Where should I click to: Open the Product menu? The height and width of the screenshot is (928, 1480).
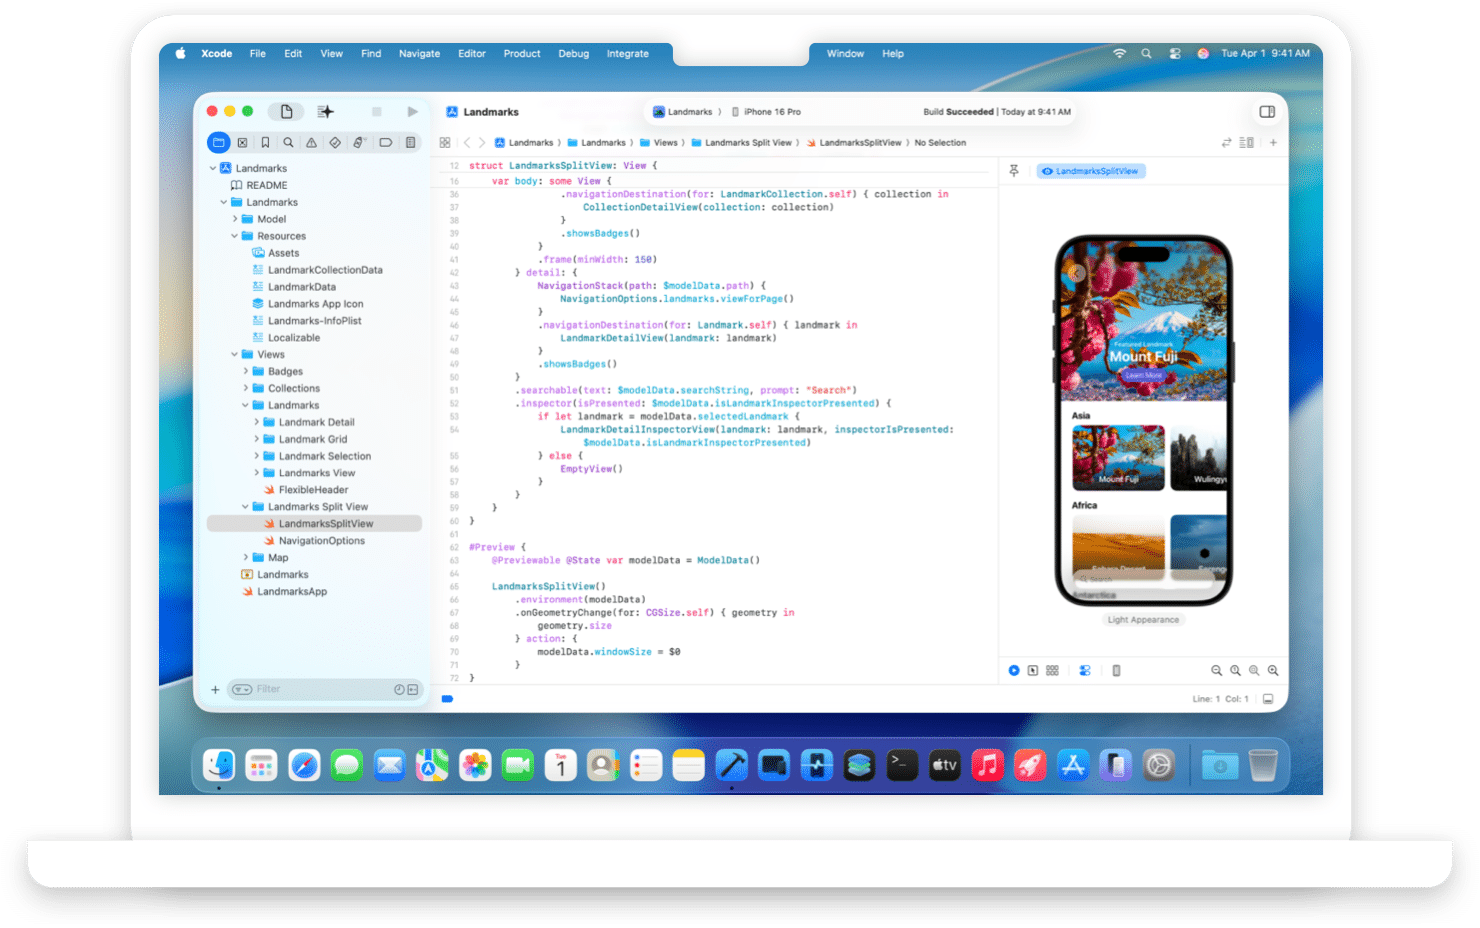[522, 54]
